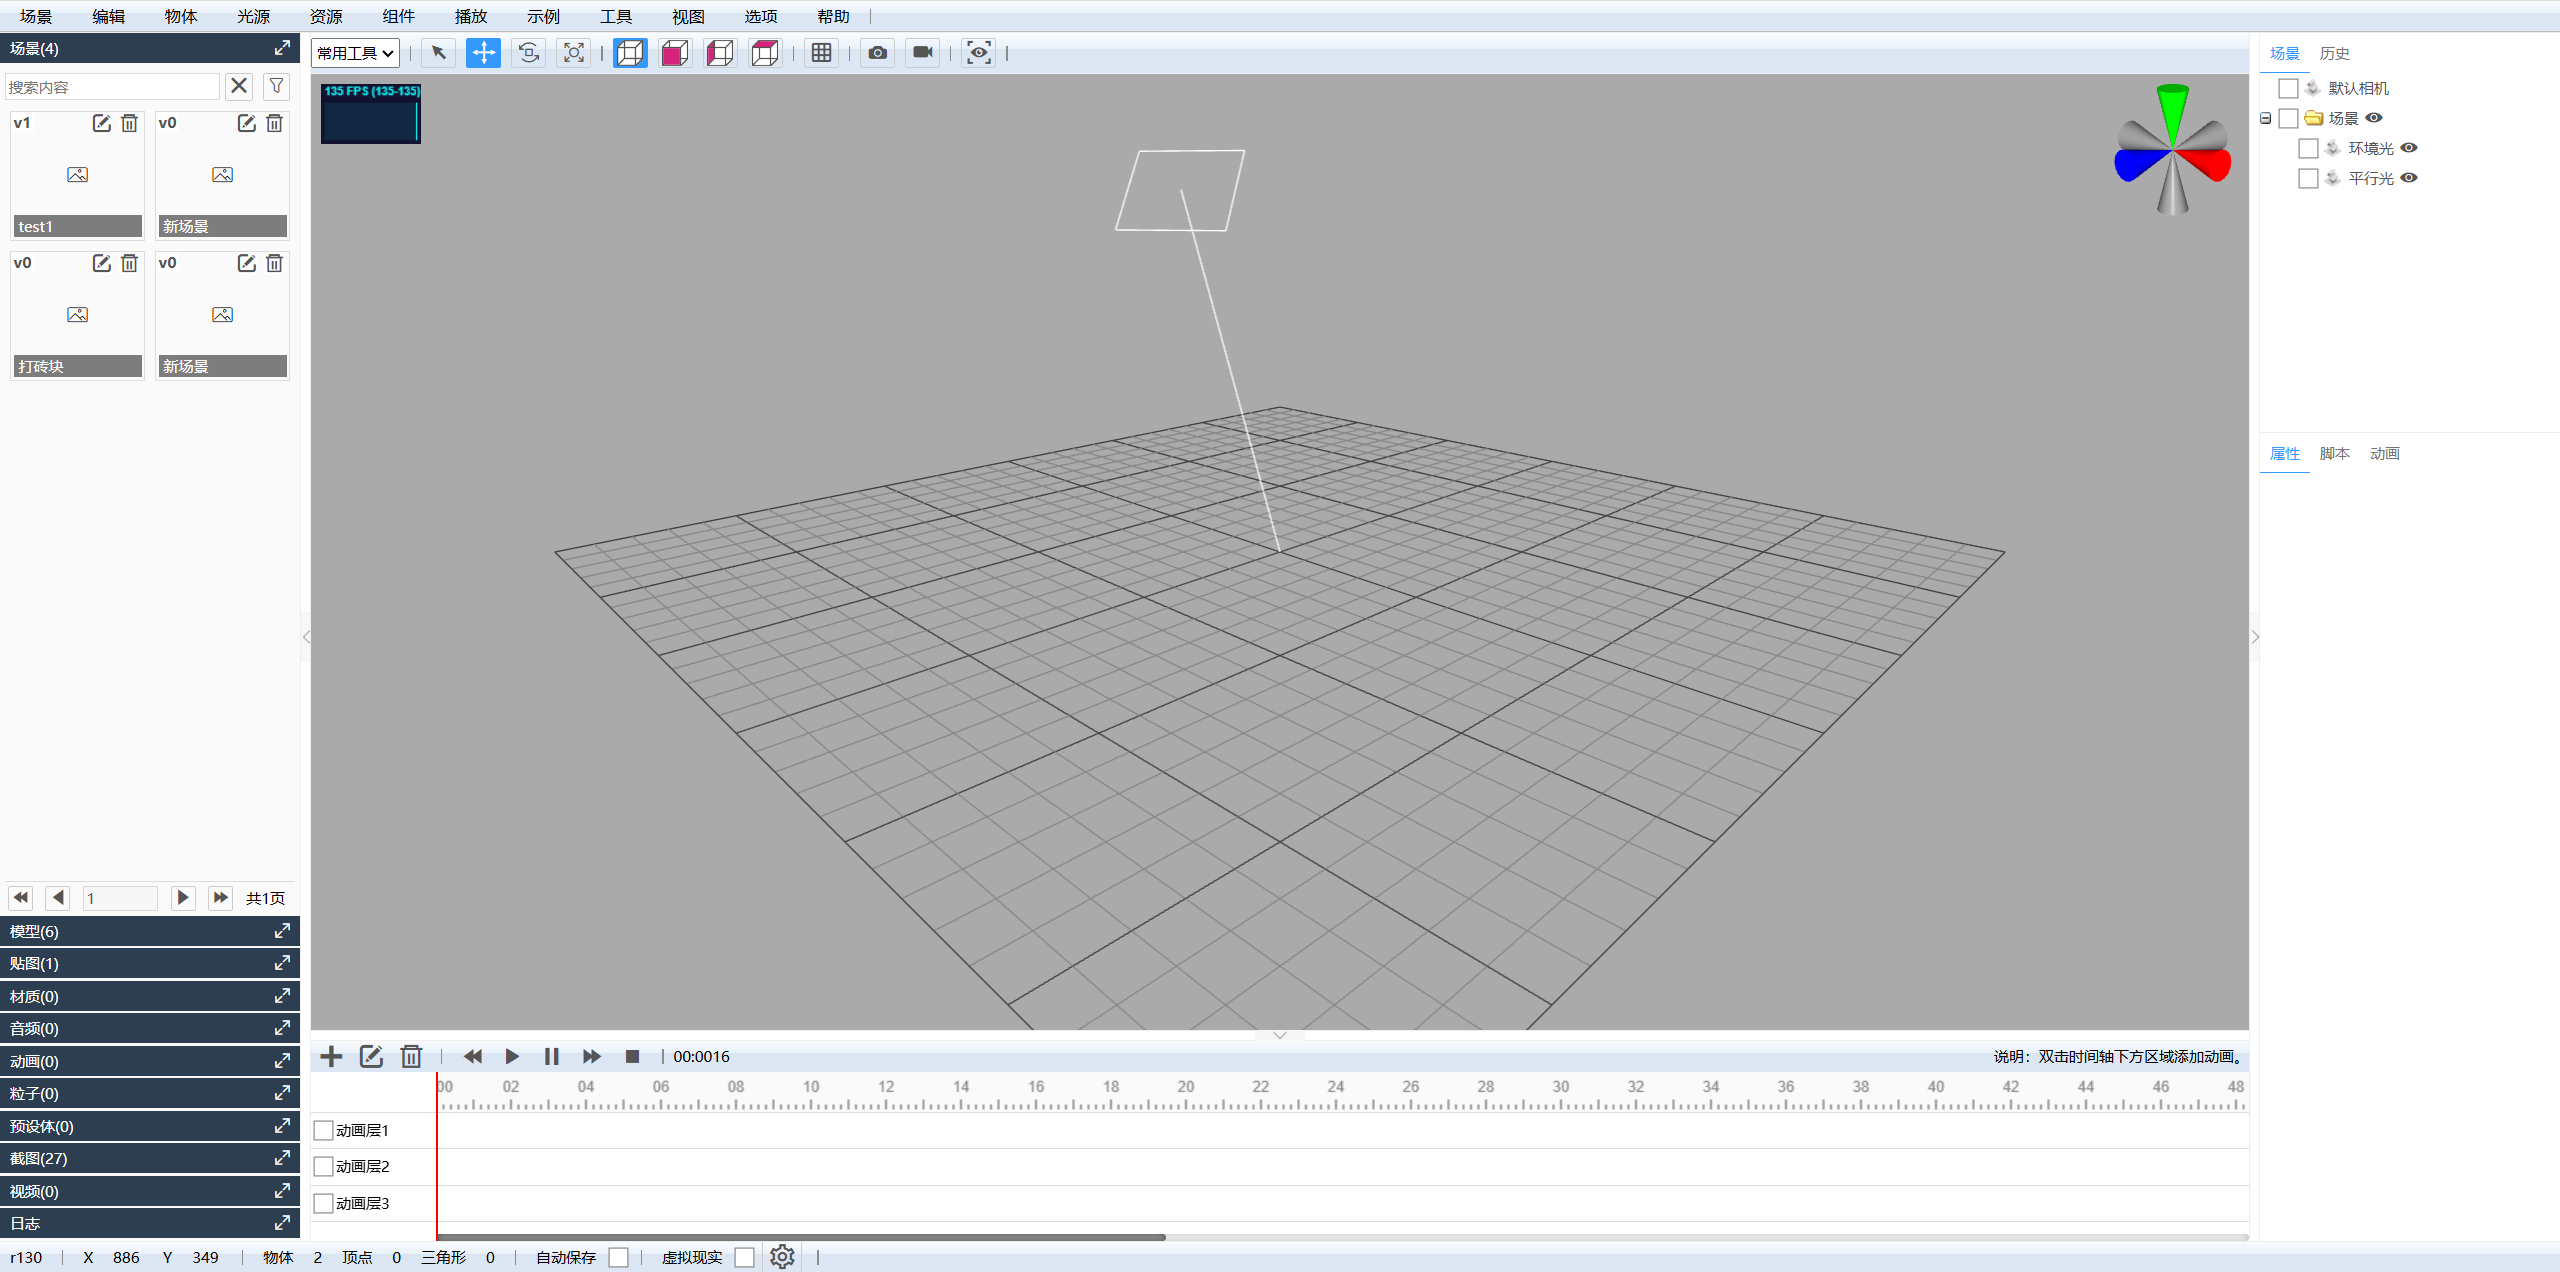Take a screenshot with camera icon
2560x1272 pixels.
(877, 53)
